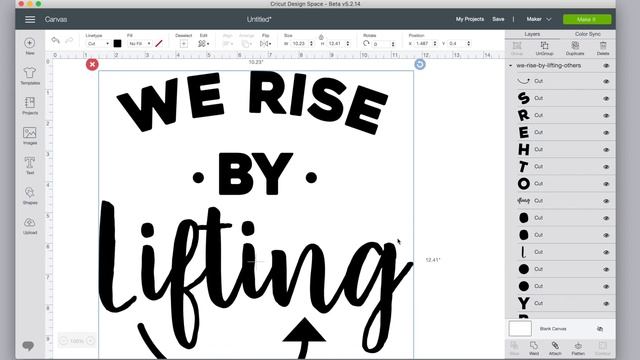
Task: Click the red delete handle on selection
Action: pos(92,64)
